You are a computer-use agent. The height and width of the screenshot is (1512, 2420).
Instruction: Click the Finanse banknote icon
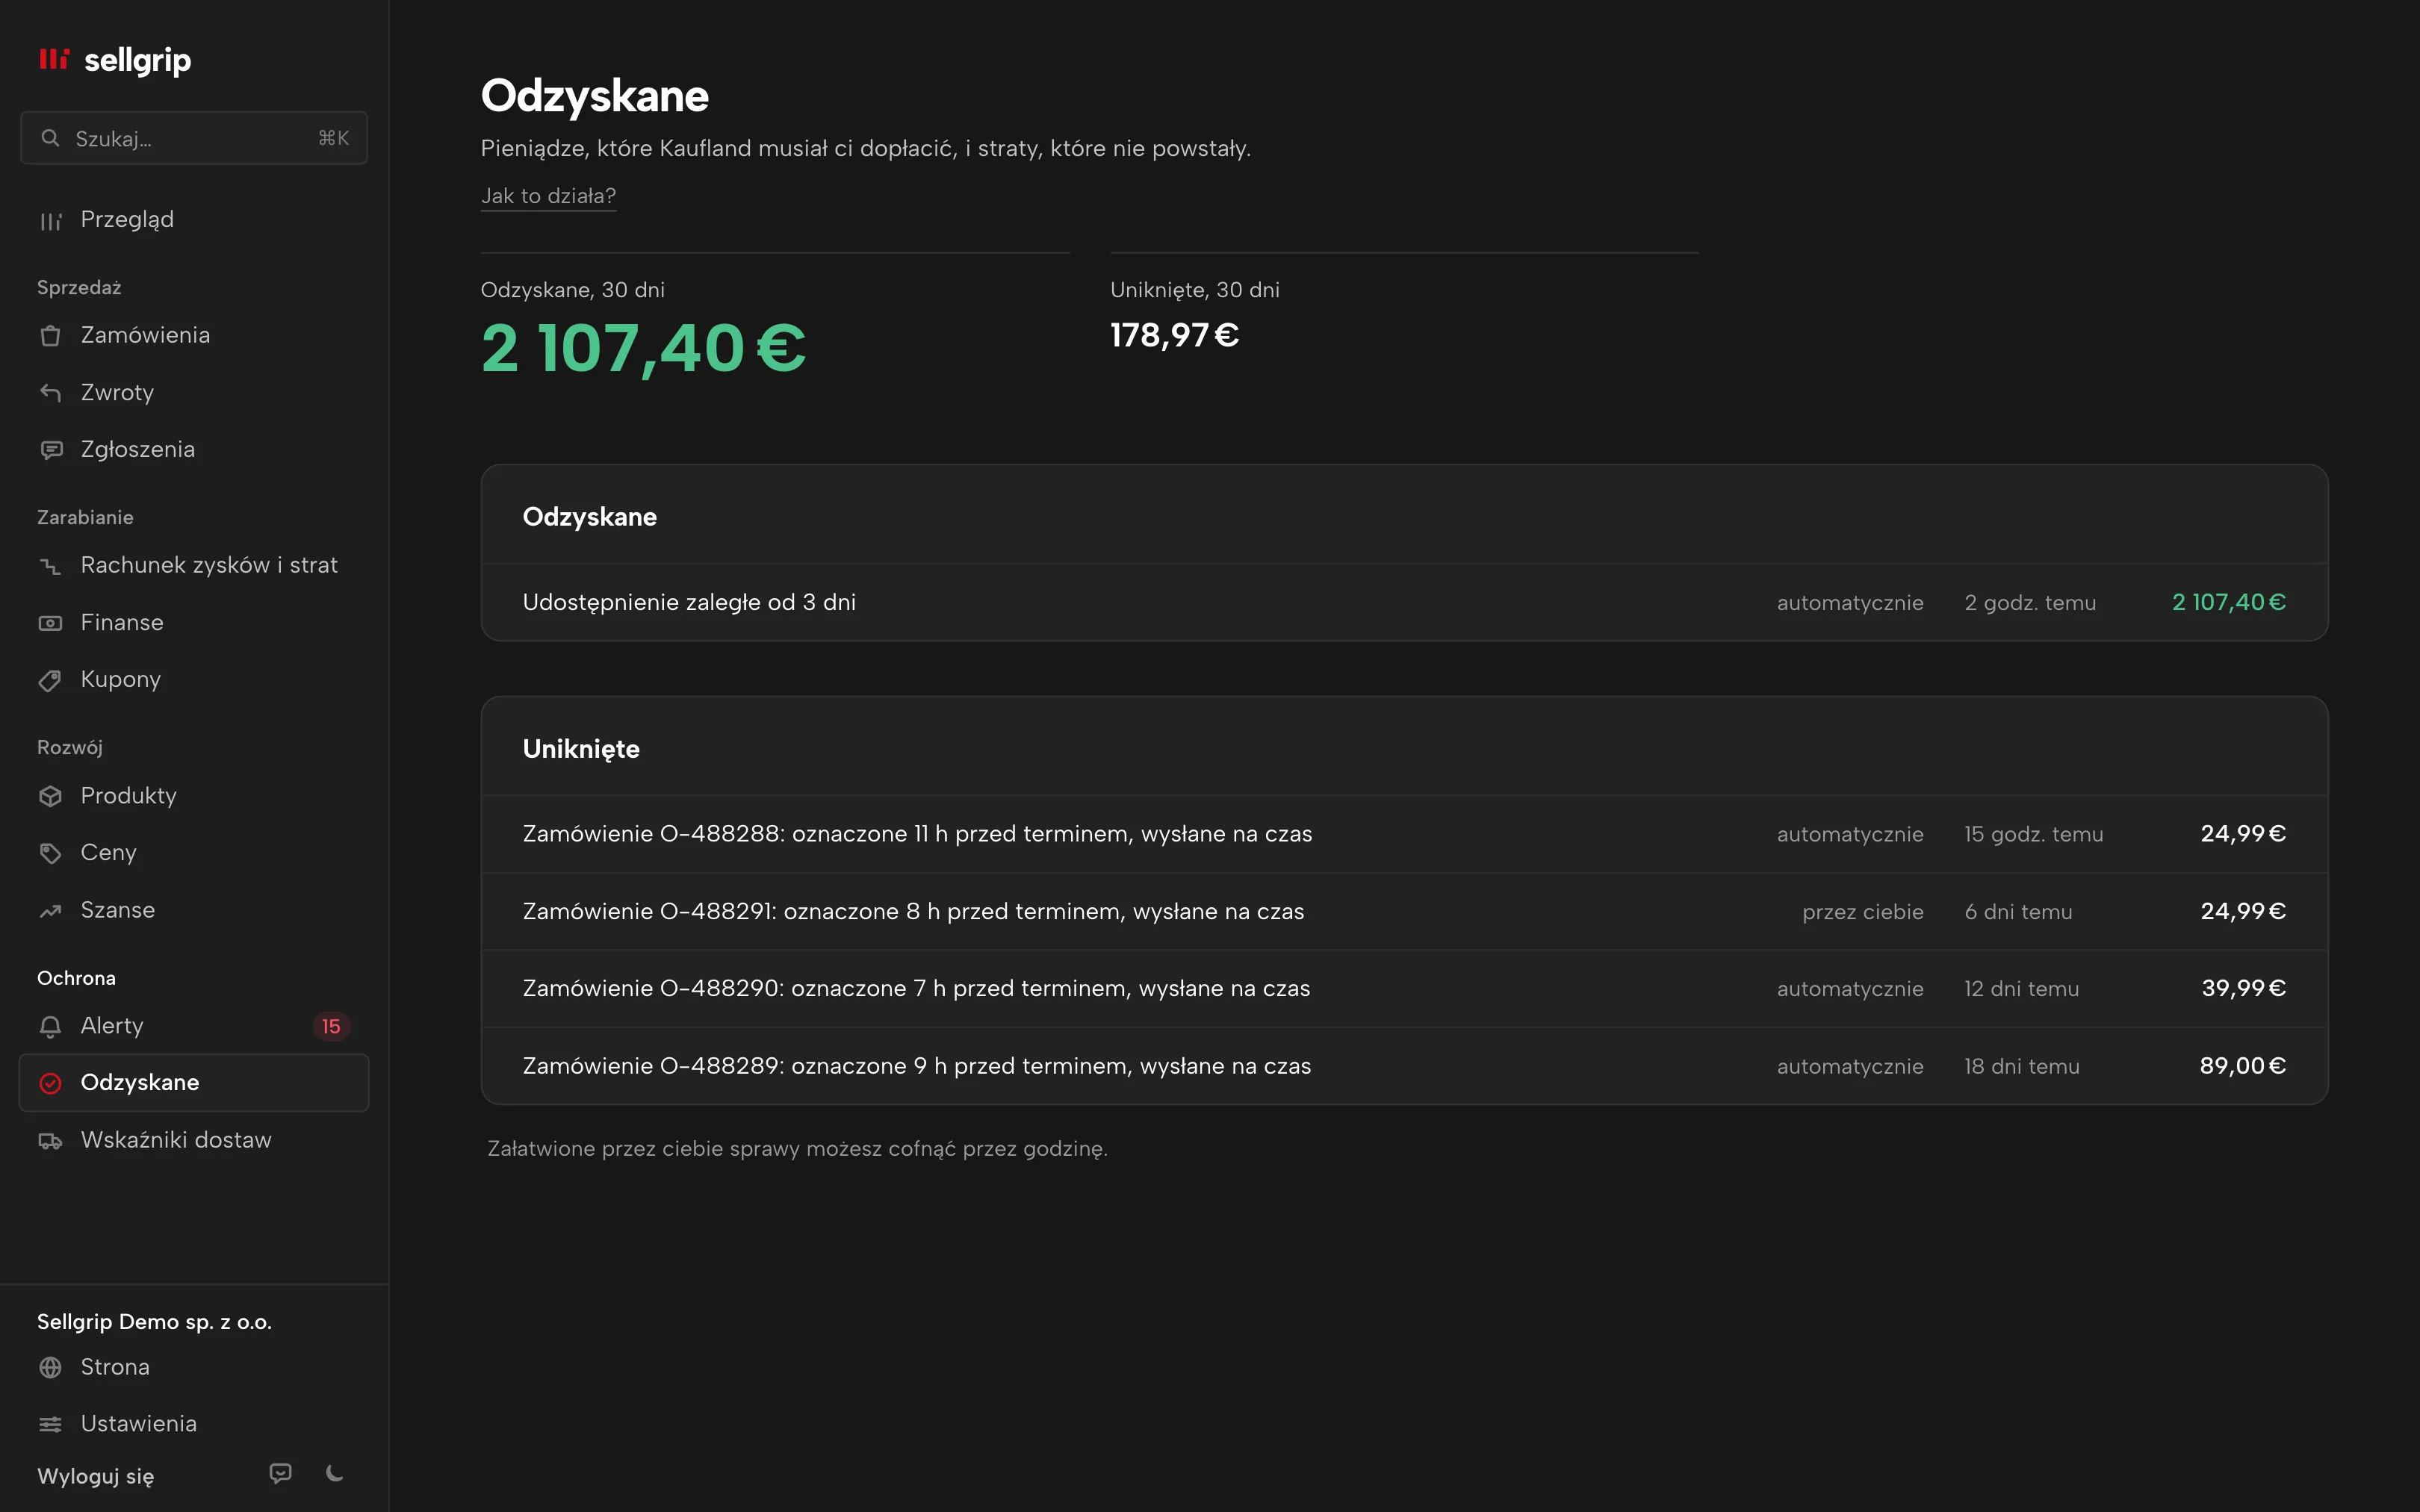(x=50, y=623)
